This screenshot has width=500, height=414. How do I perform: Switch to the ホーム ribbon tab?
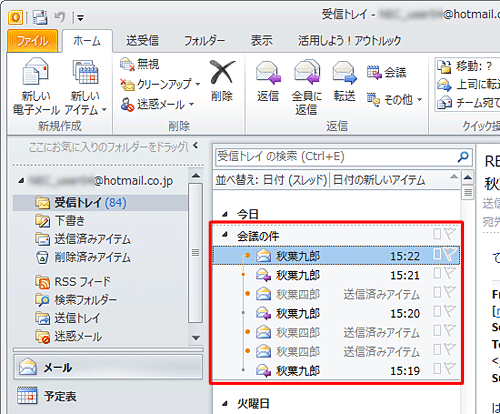tap(87, 41)
